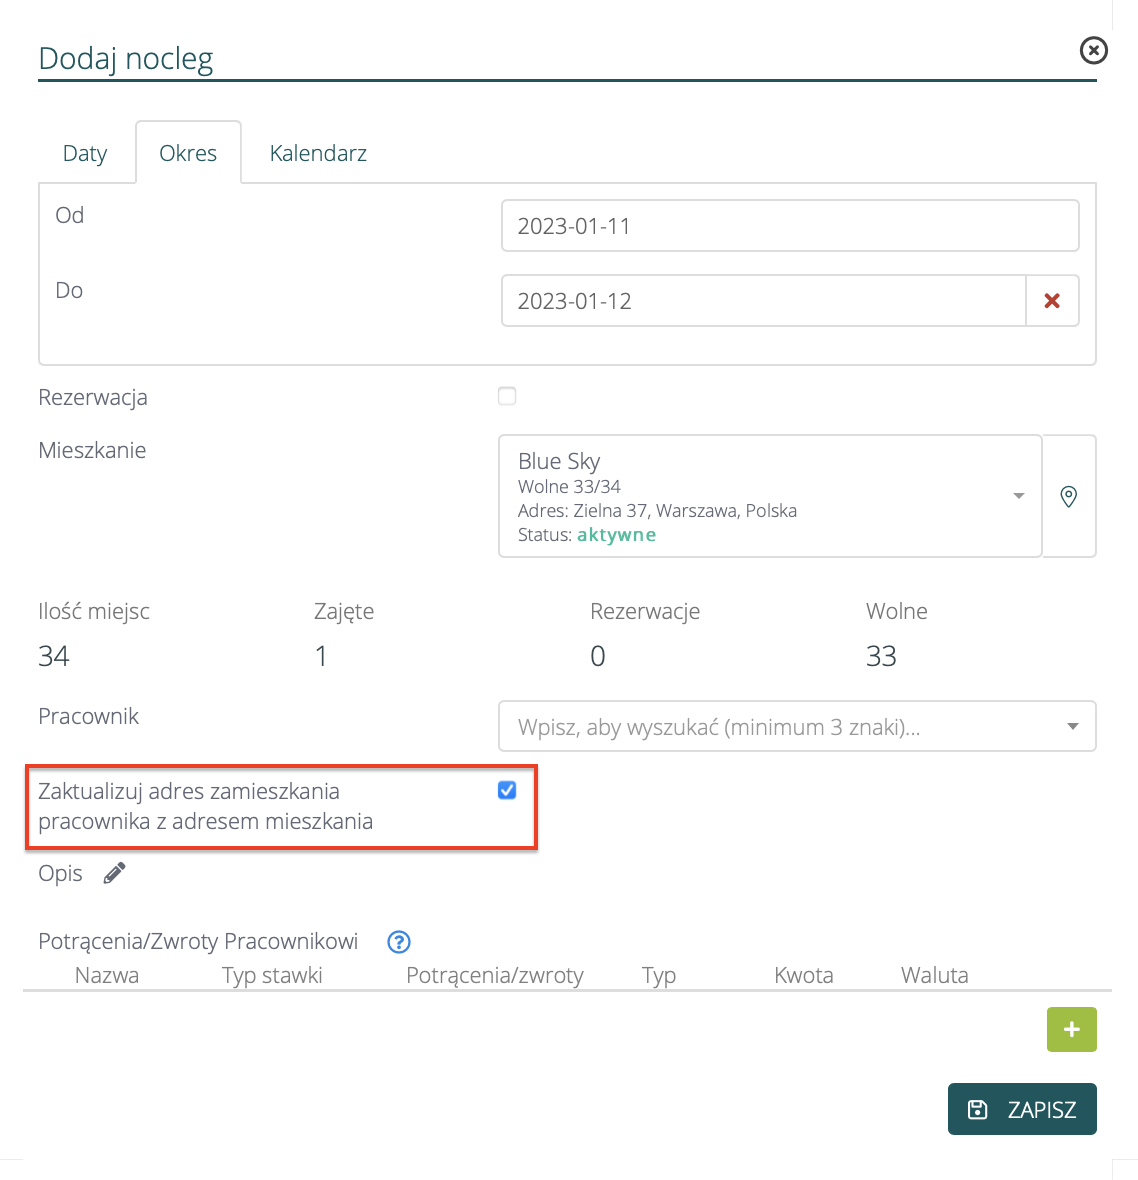The image size is (1138, 1180).
Task: Click the Do date field
Action: pos(763,301)
